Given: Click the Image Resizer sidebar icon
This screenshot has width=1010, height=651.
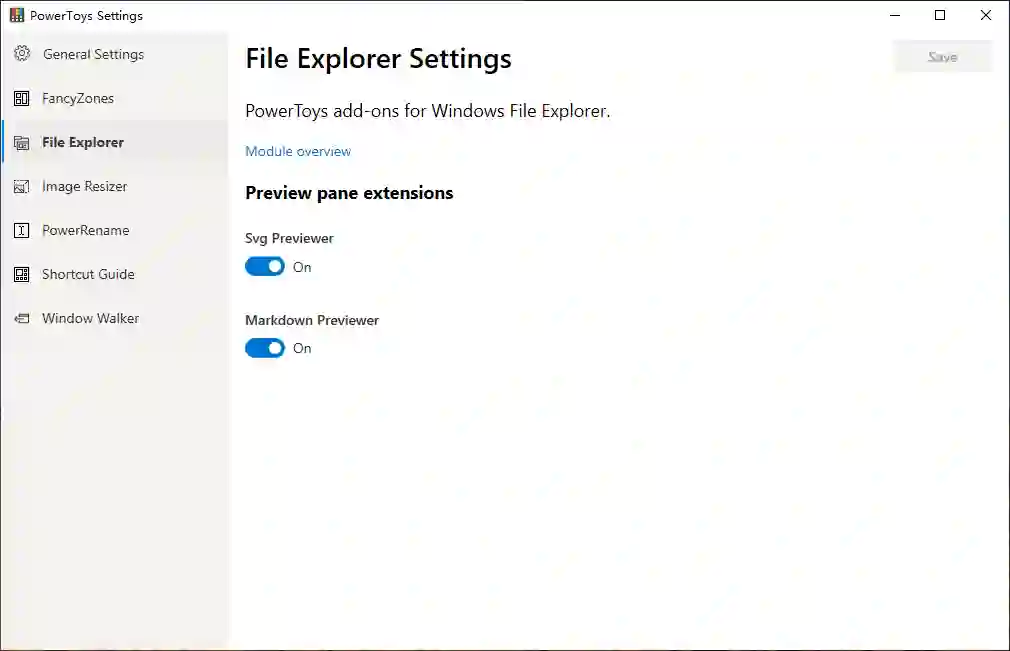Looking at the screenshot, I should [22, 187].
